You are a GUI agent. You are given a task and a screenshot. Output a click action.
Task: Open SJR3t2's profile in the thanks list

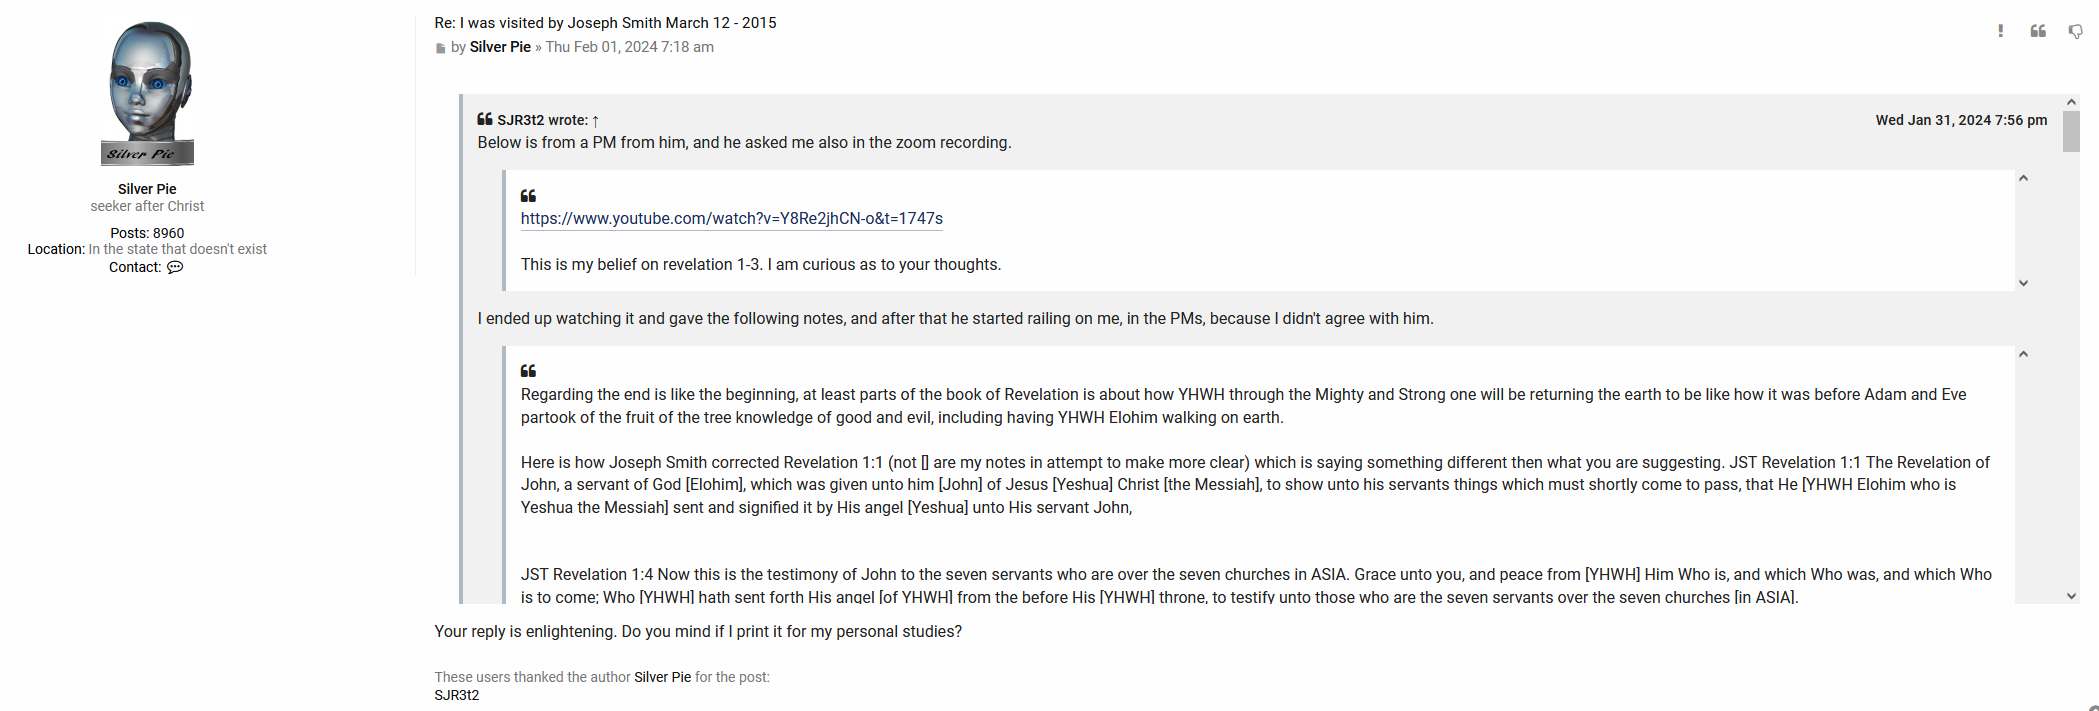457,695
